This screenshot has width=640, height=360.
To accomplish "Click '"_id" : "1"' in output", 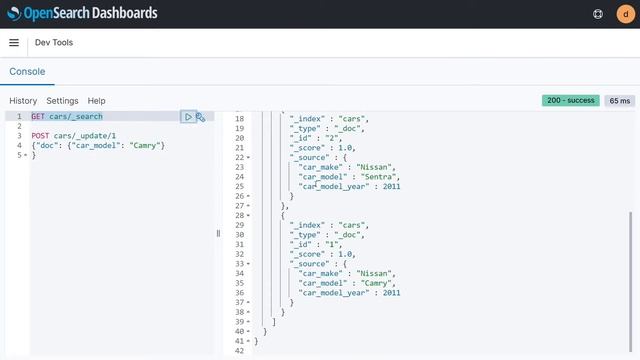I will pyautogui.click(x=316, y=244).
